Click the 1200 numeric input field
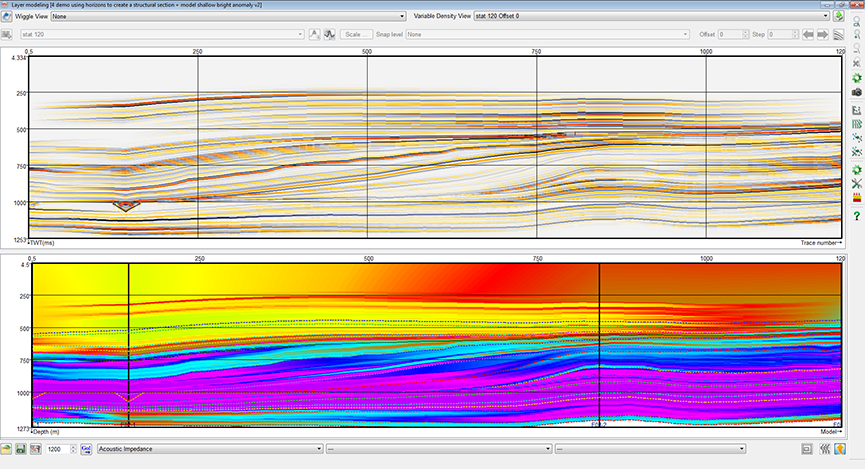This screenshot has height=469, width=865. 58,449
